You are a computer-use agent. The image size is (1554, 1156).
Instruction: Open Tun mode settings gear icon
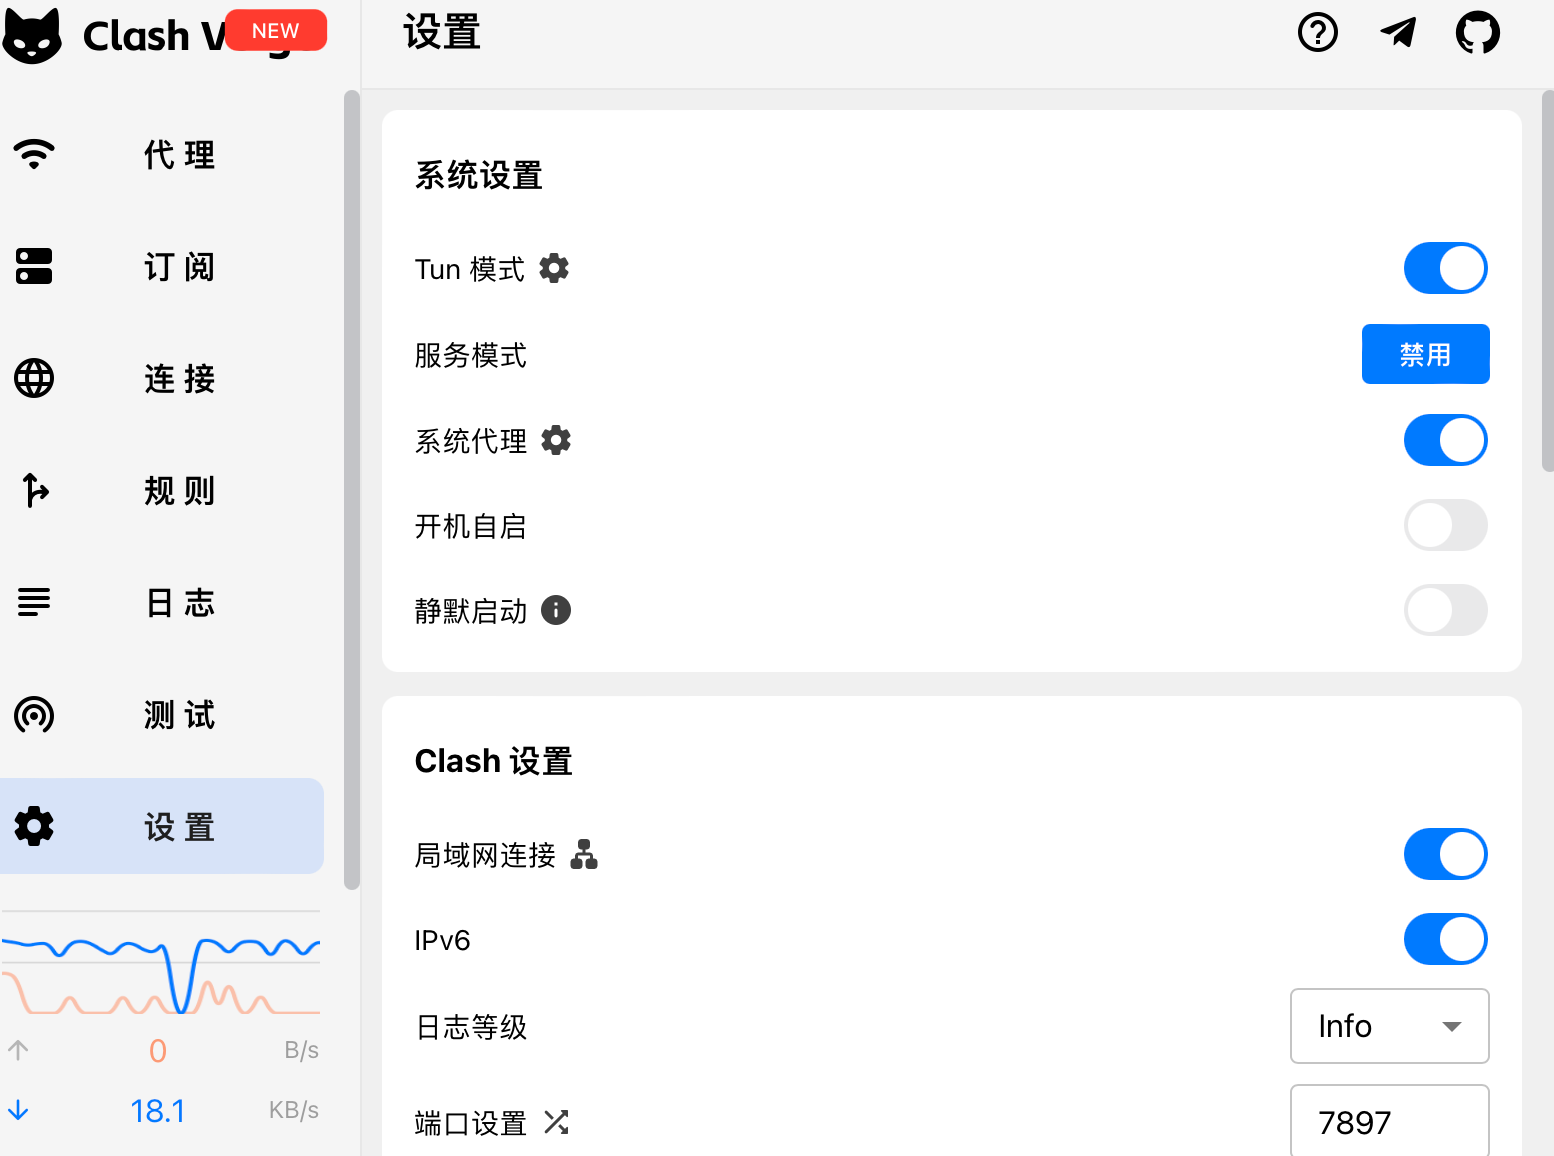(x=554, y=268)
